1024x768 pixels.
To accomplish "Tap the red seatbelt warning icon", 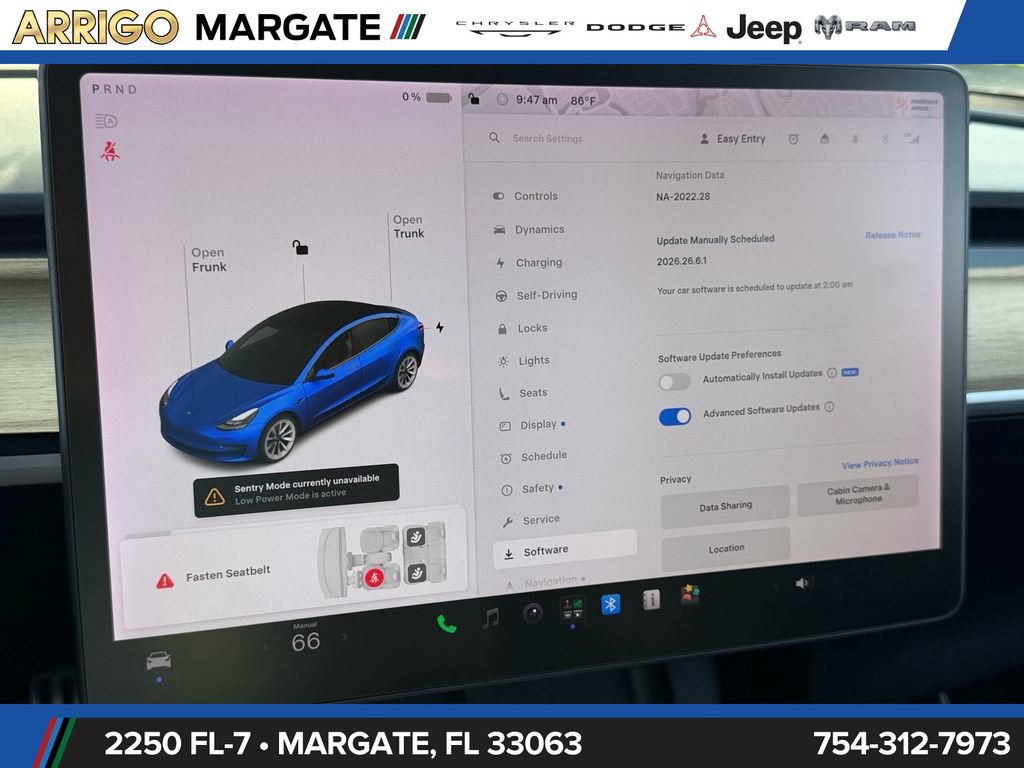I will tap(109, 152).
